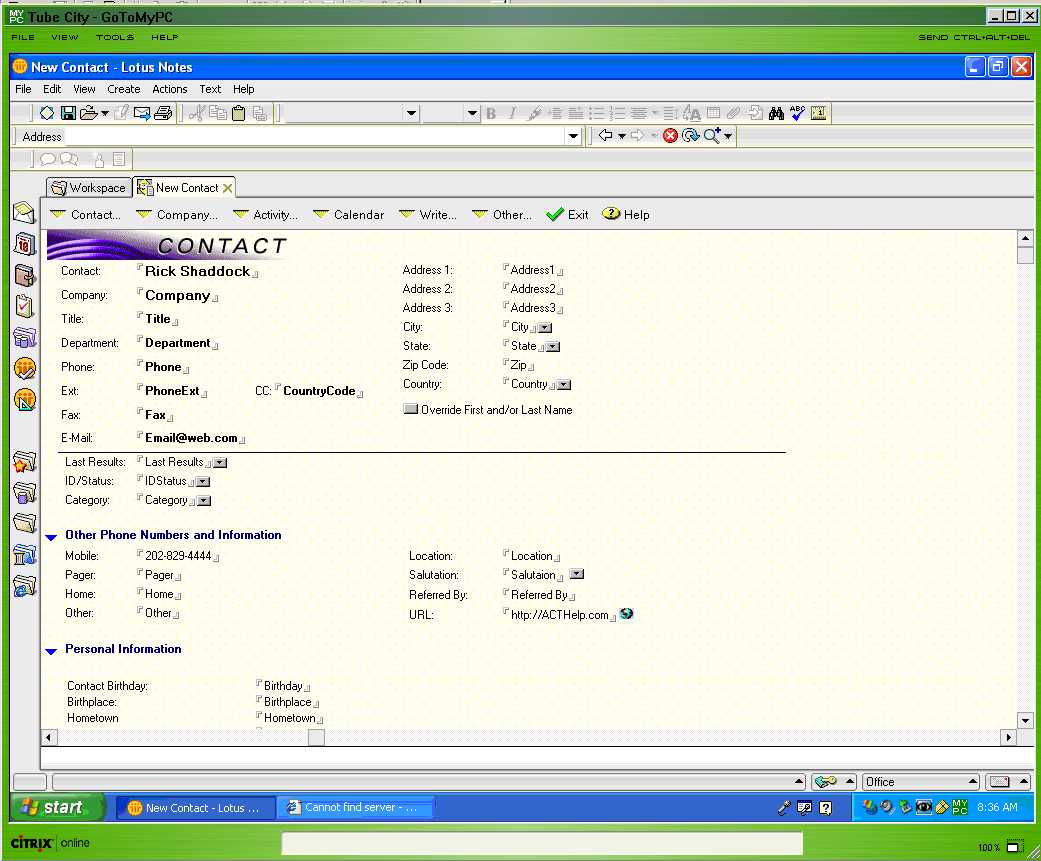The image size is (1041, 861).
Task: Open the File menu in Lotus Notes
Action: [23, 89]
